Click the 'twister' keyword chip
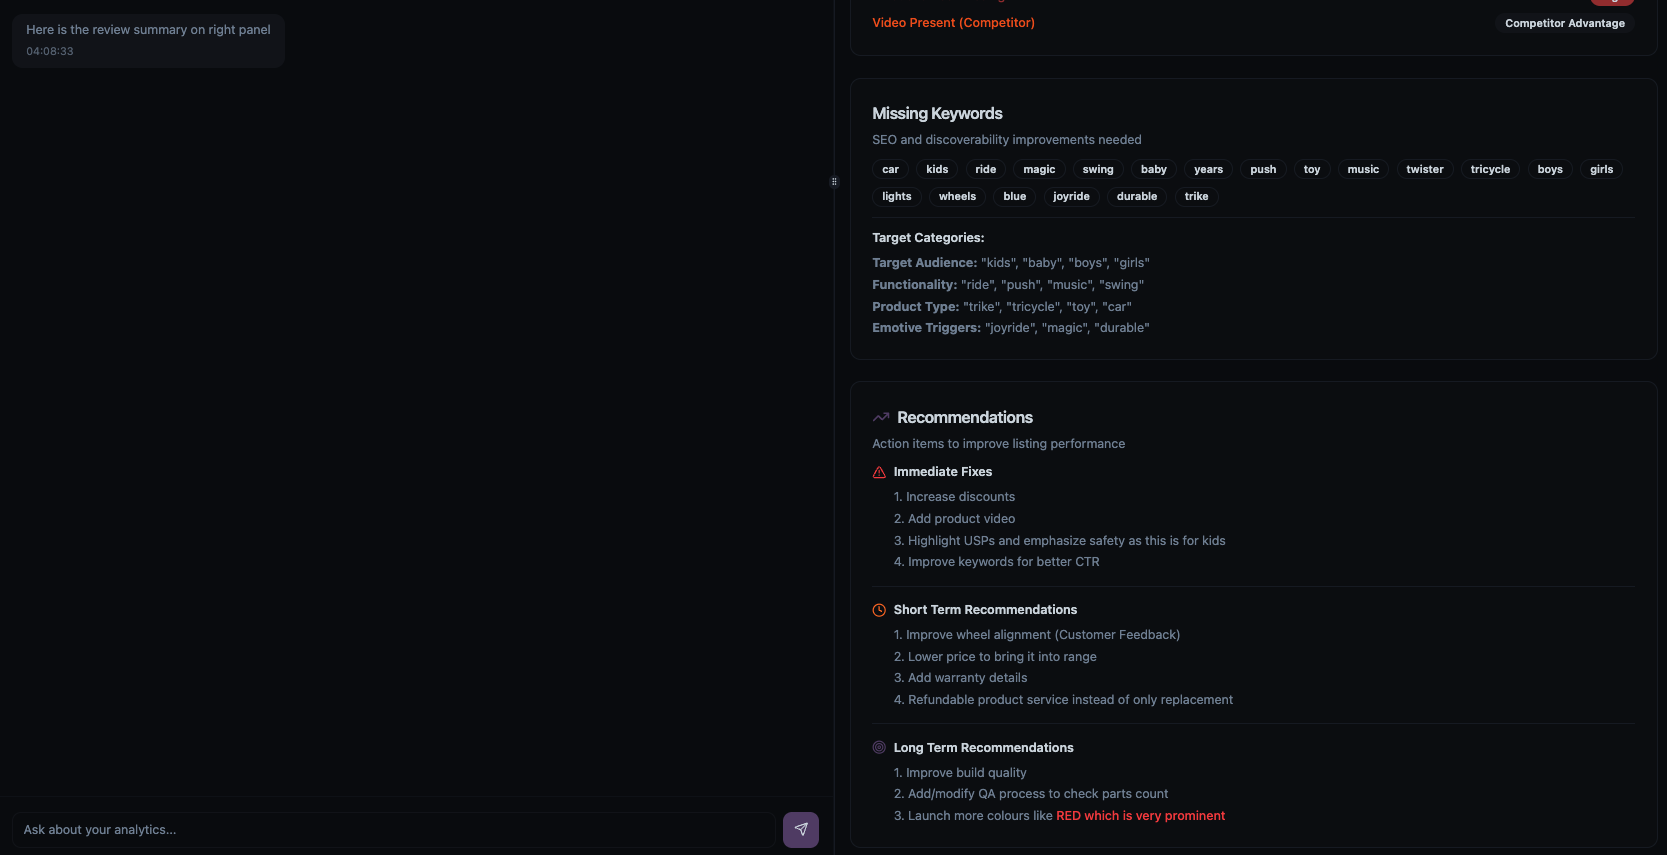 coord(1425,169)
